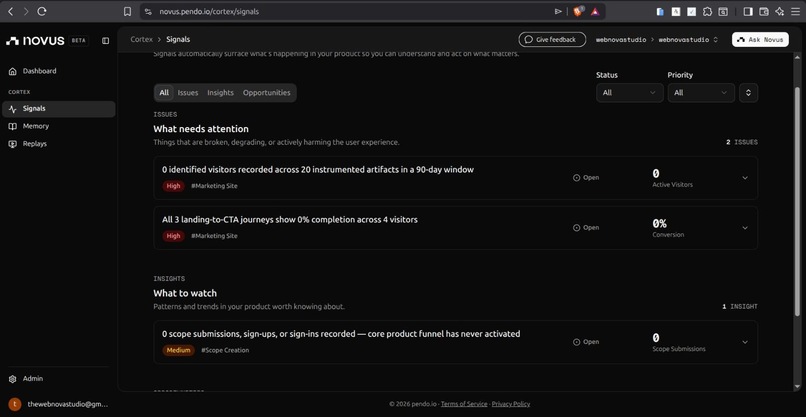Open Memory in the sidebar
Screen dimensions: 806x417
click(58, 126)
